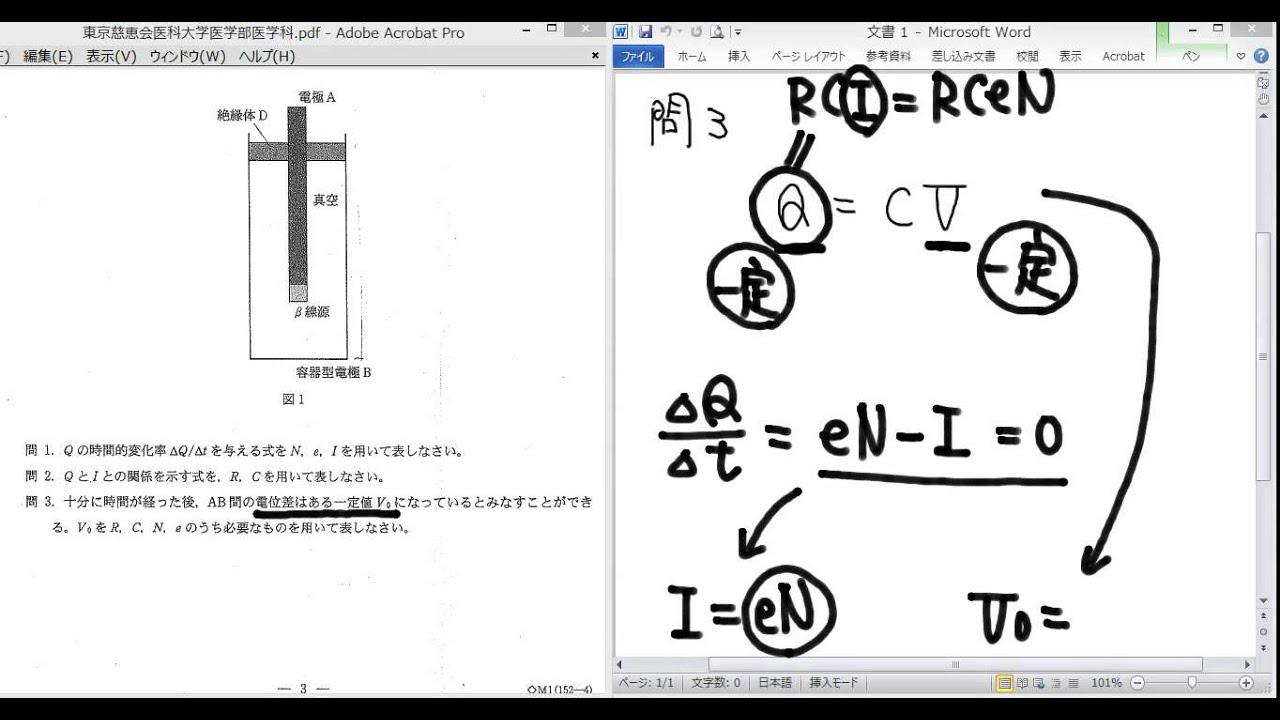1280x720 pixels.
Task: Click the zoom out minus button
Action: click(x=1137, y=683)
